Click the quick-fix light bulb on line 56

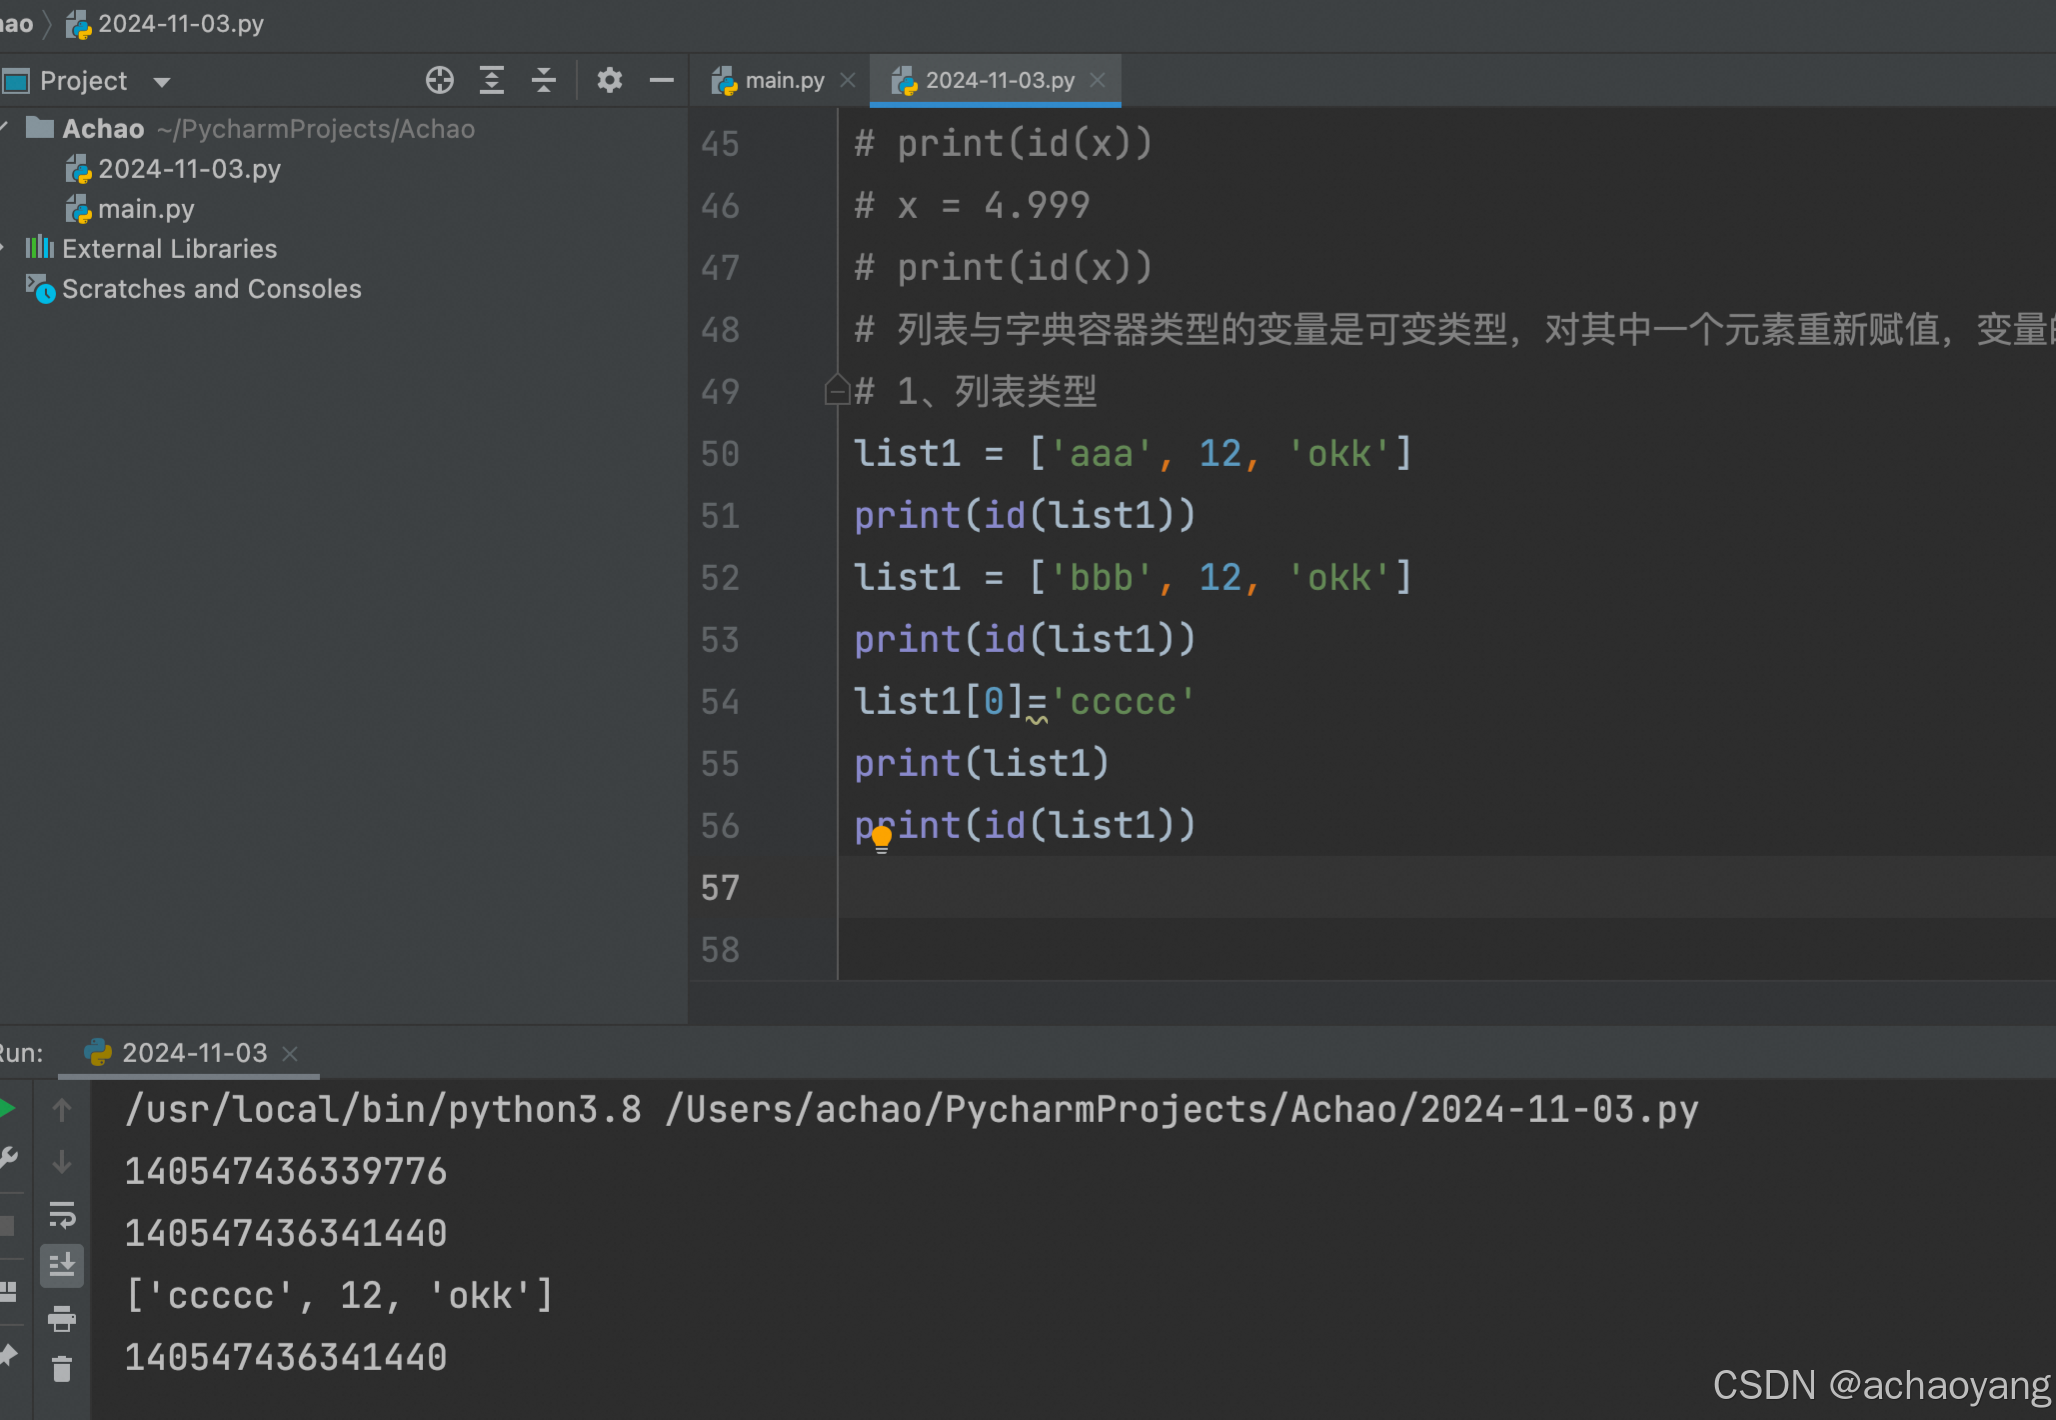tap(881, 838)
